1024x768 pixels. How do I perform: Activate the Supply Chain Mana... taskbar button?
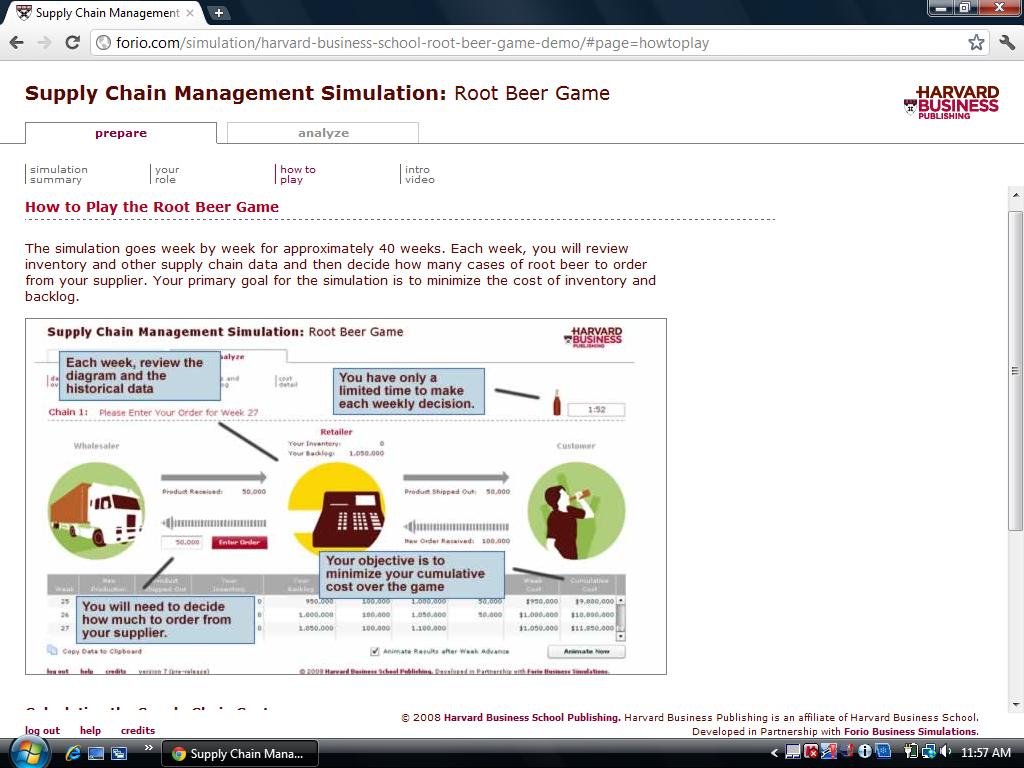coord(240,754)
